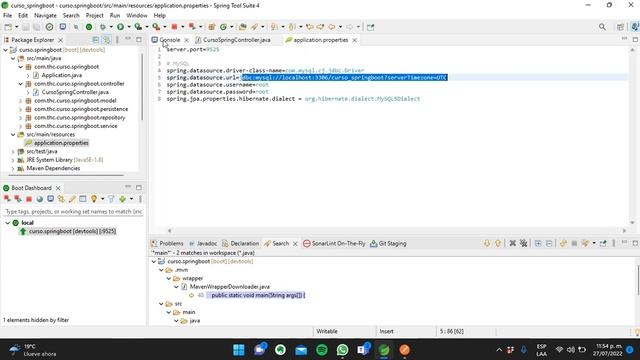Toggle Link with Editor in Package Explorer
The height and width of the screenshot is (360, 640).
tap(107, 40)
